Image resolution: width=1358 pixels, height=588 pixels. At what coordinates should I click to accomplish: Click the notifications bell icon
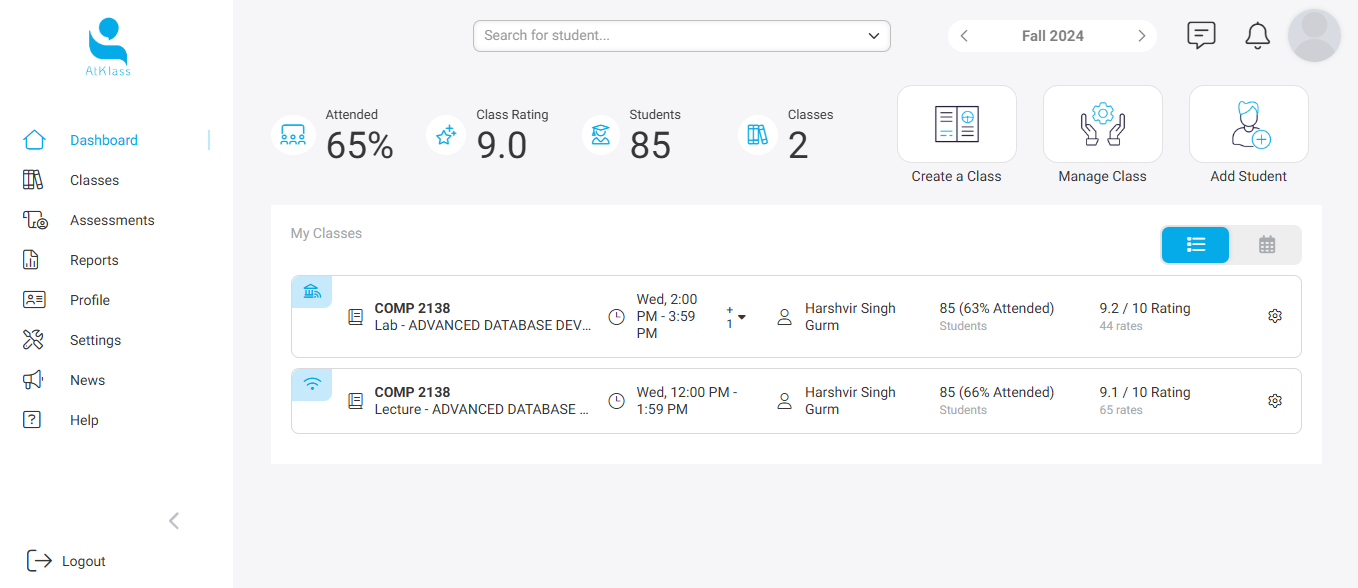coord(1257,36)
